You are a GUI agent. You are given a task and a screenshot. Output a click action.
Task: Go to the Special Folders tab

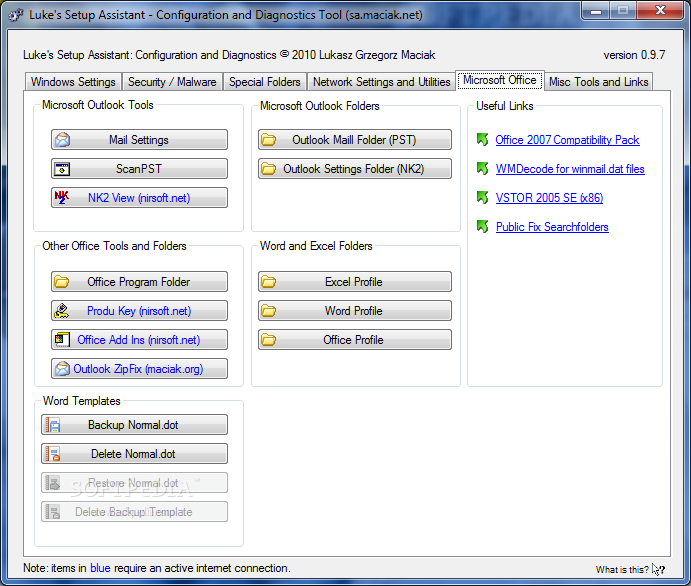pyautogui.click(x=264, y=82)
